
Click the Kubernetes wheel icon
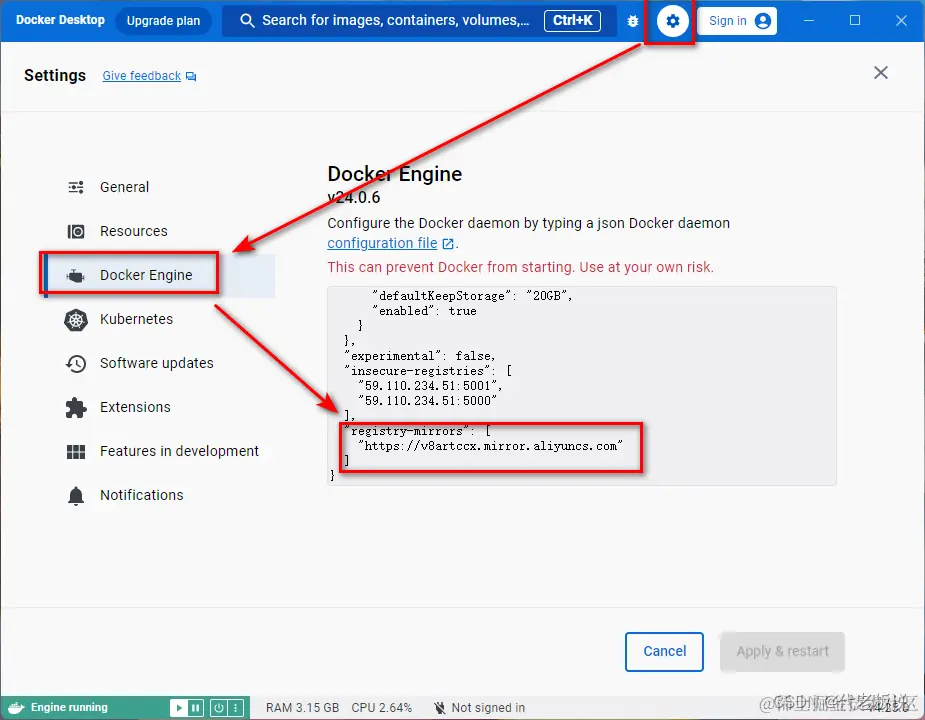76,320
